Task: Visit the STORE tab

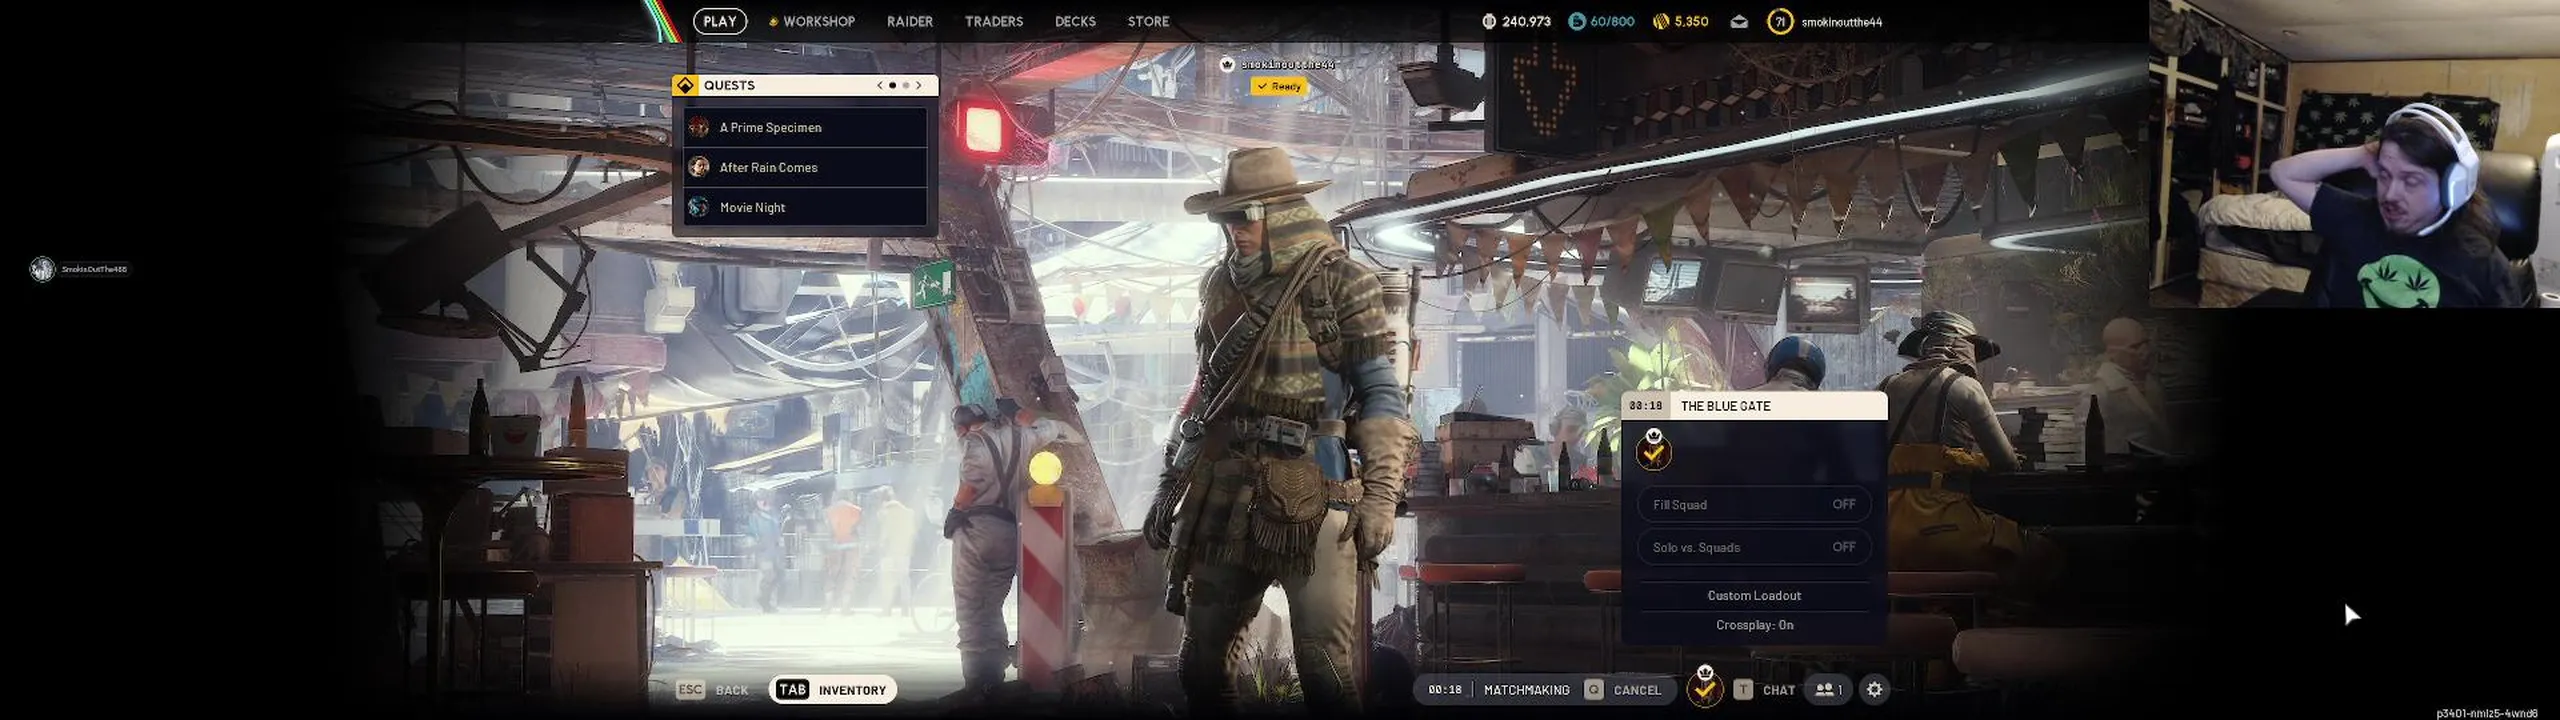Action: (1148, 21)
